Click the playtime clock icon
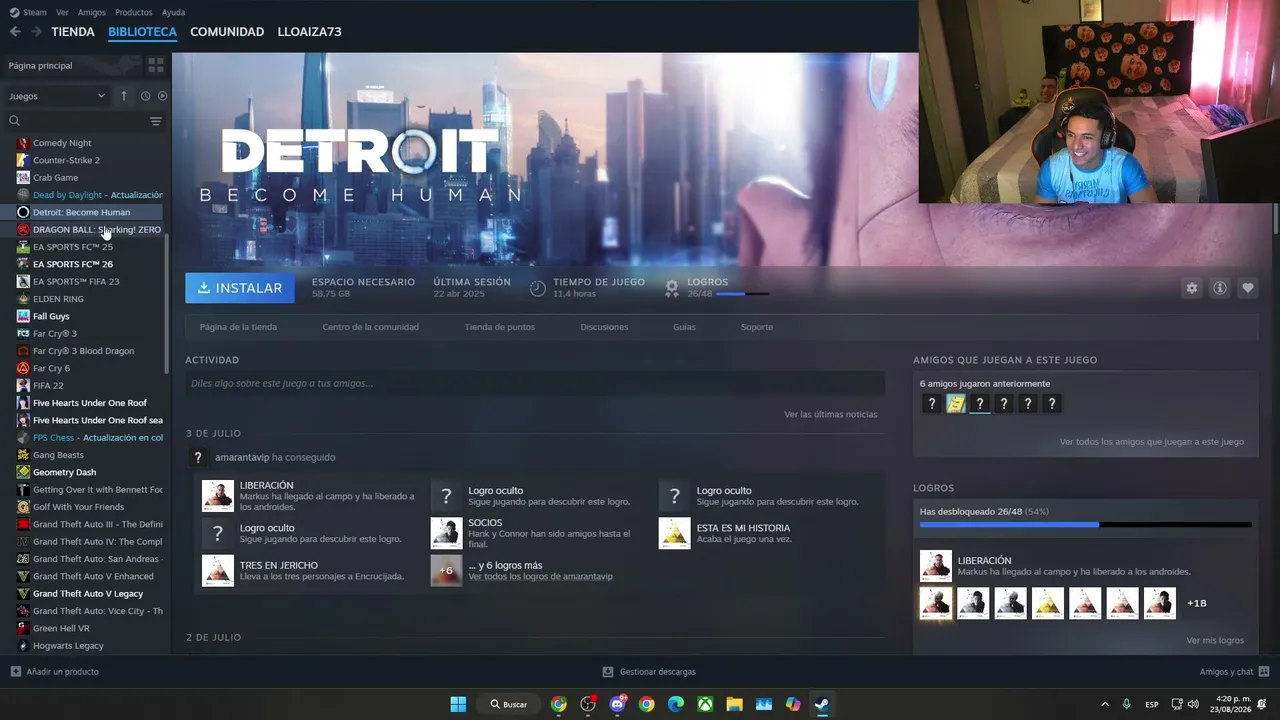This screenshot has width=1280, height=720. (x=538, y=288)
